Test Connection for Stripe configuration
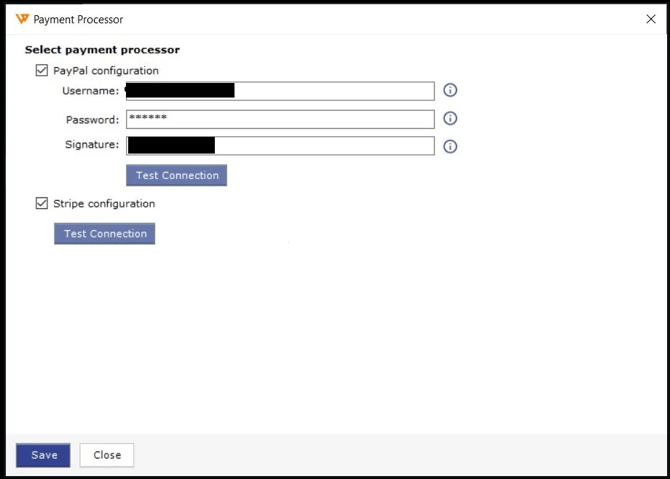 click(105, 233)
